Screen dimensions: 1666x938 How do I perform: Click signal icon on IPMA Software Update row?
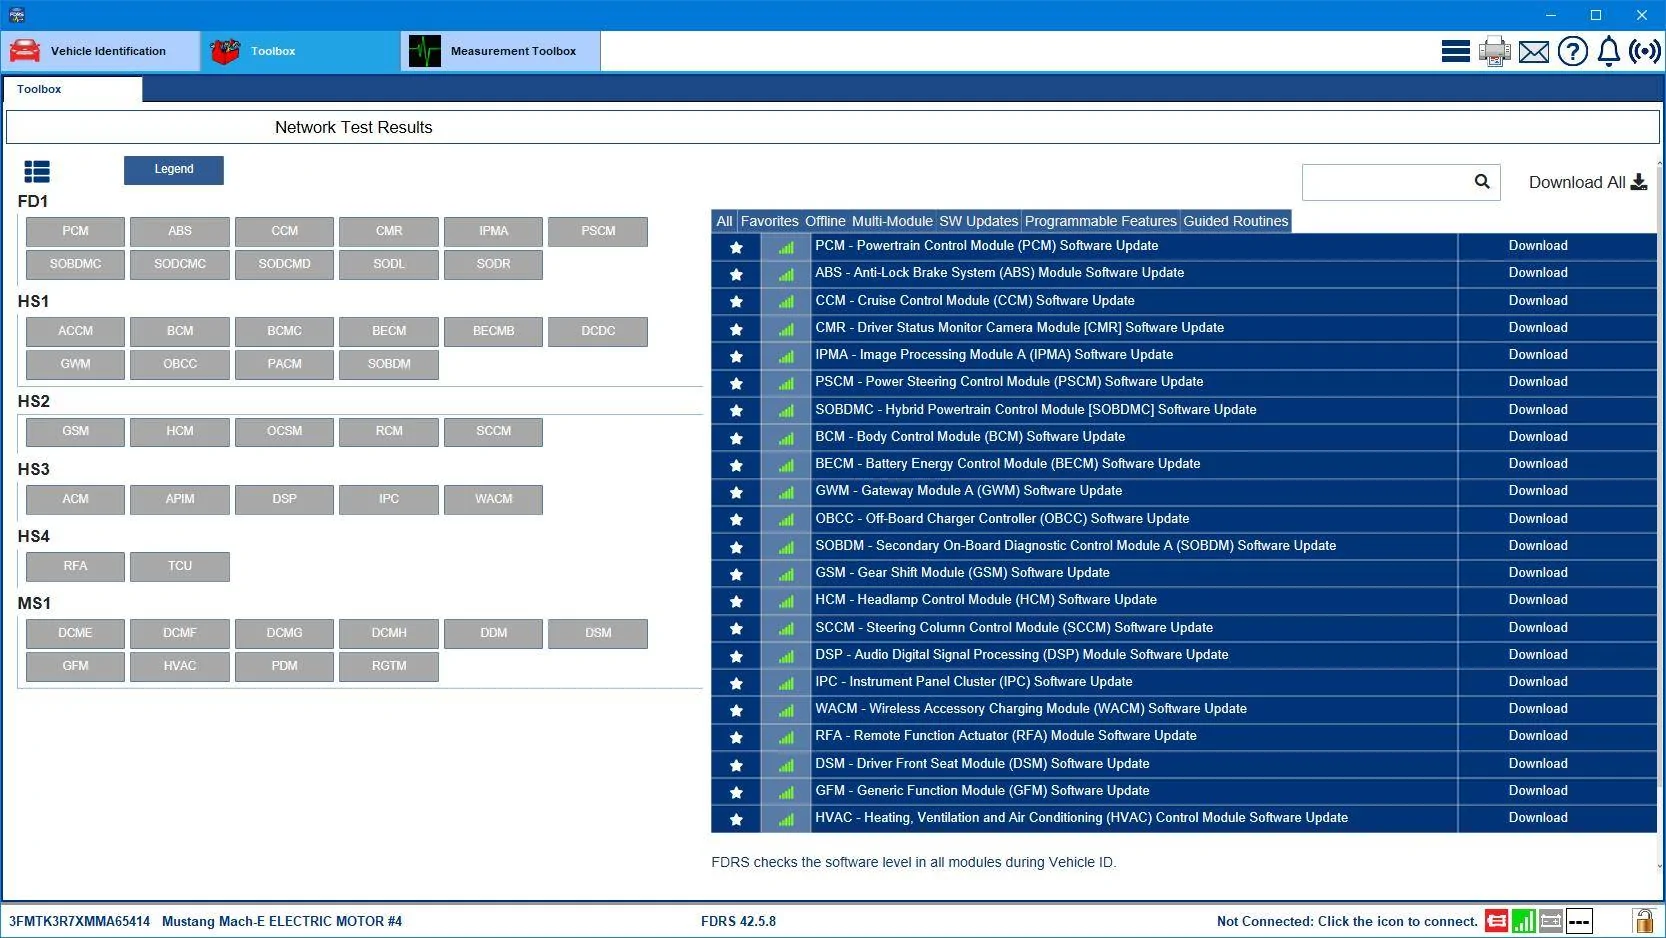tap(786, 356)
